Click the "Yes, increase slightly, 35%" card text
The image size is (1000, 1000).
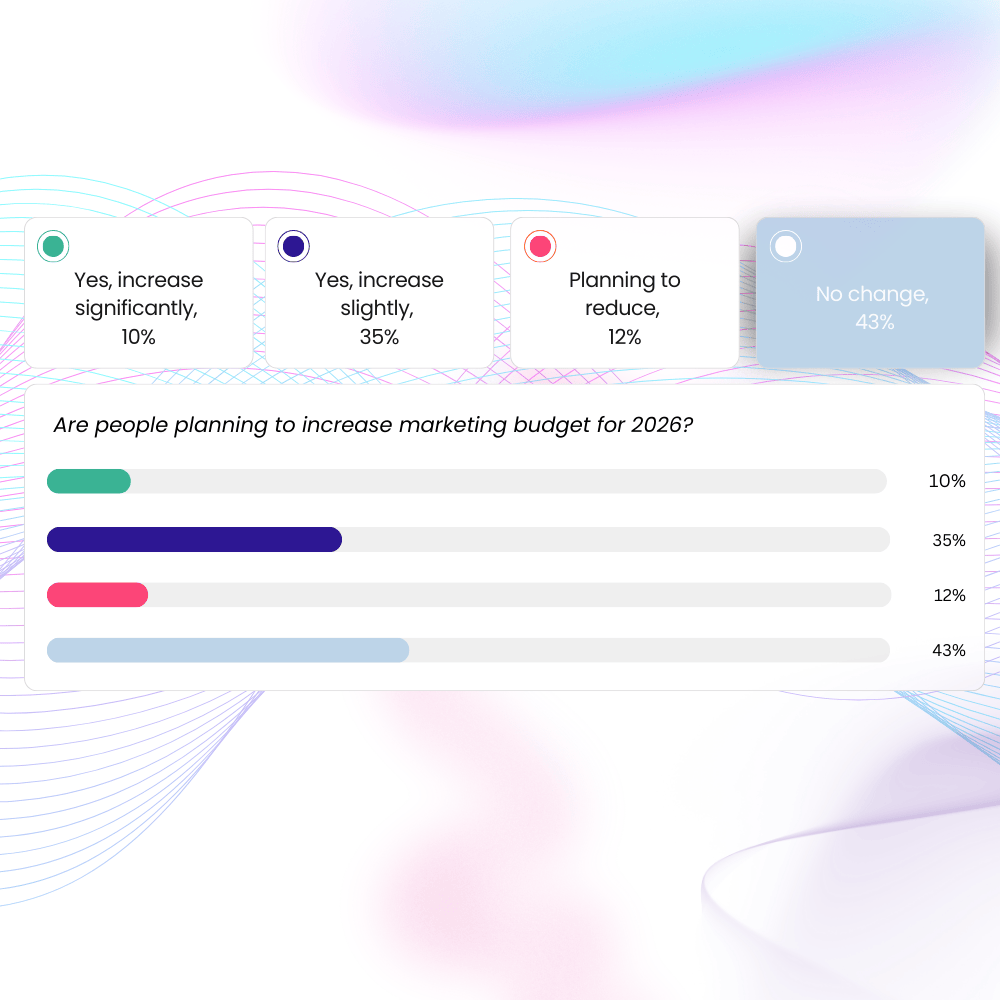(379, 308)
